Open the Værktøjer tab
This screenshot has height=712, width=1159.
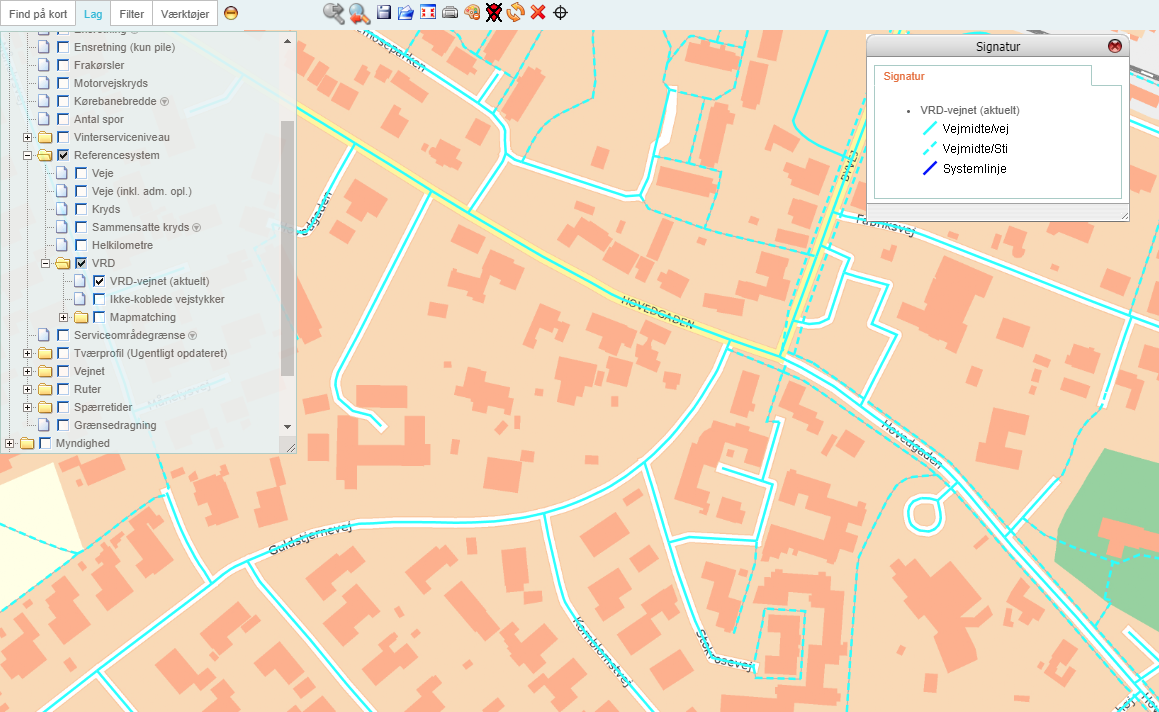pos(185,14)
